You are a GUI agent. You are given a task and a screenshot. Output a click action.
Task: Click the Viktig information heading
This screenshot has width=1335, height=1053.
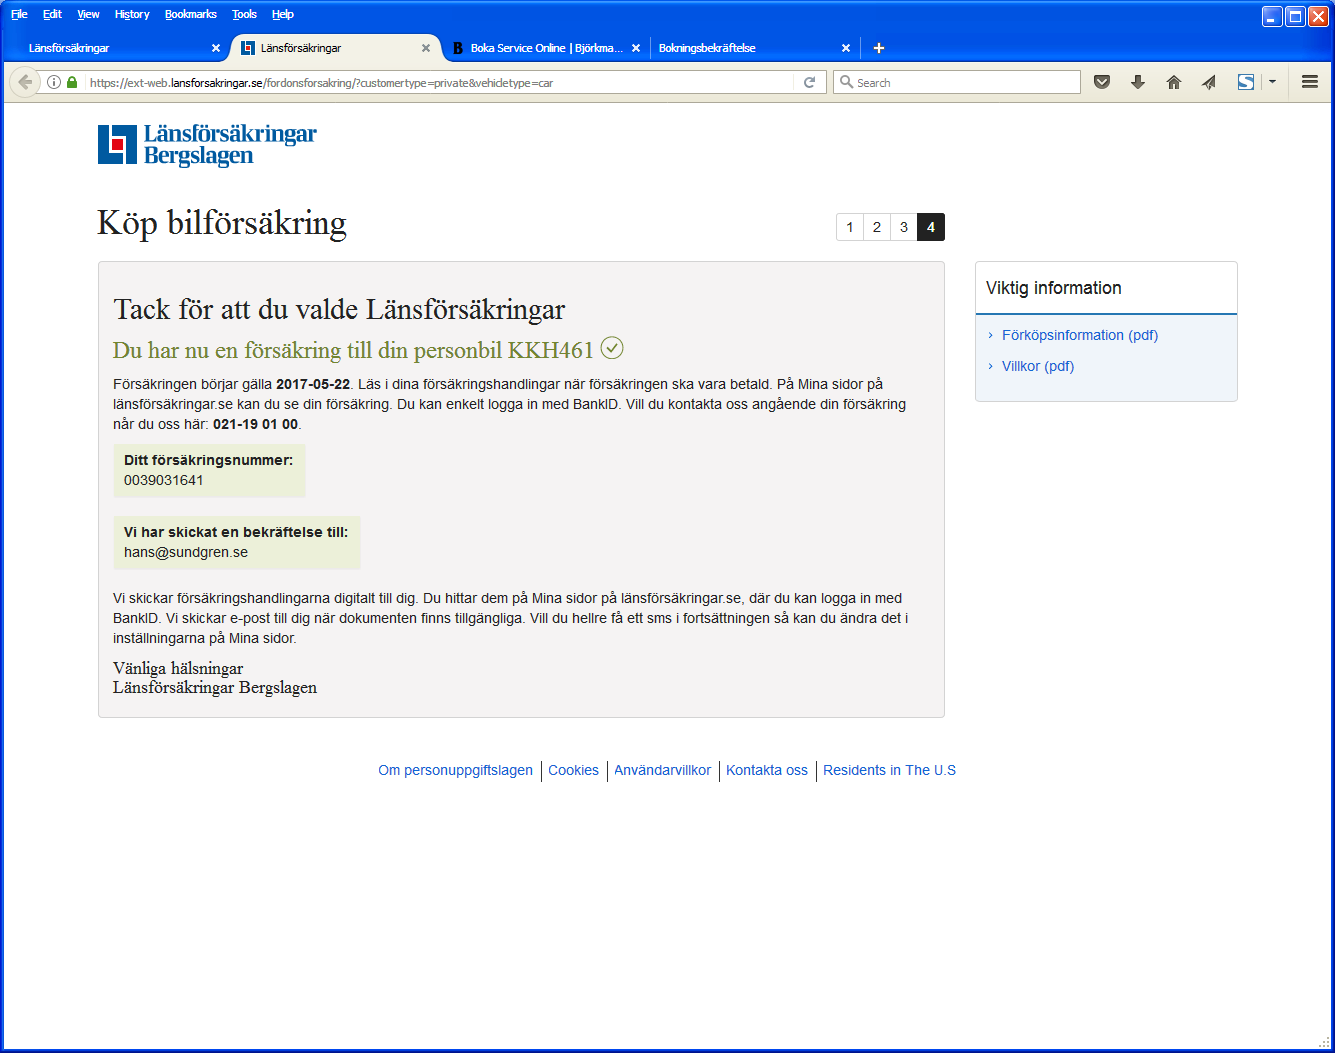[1054, 288]
